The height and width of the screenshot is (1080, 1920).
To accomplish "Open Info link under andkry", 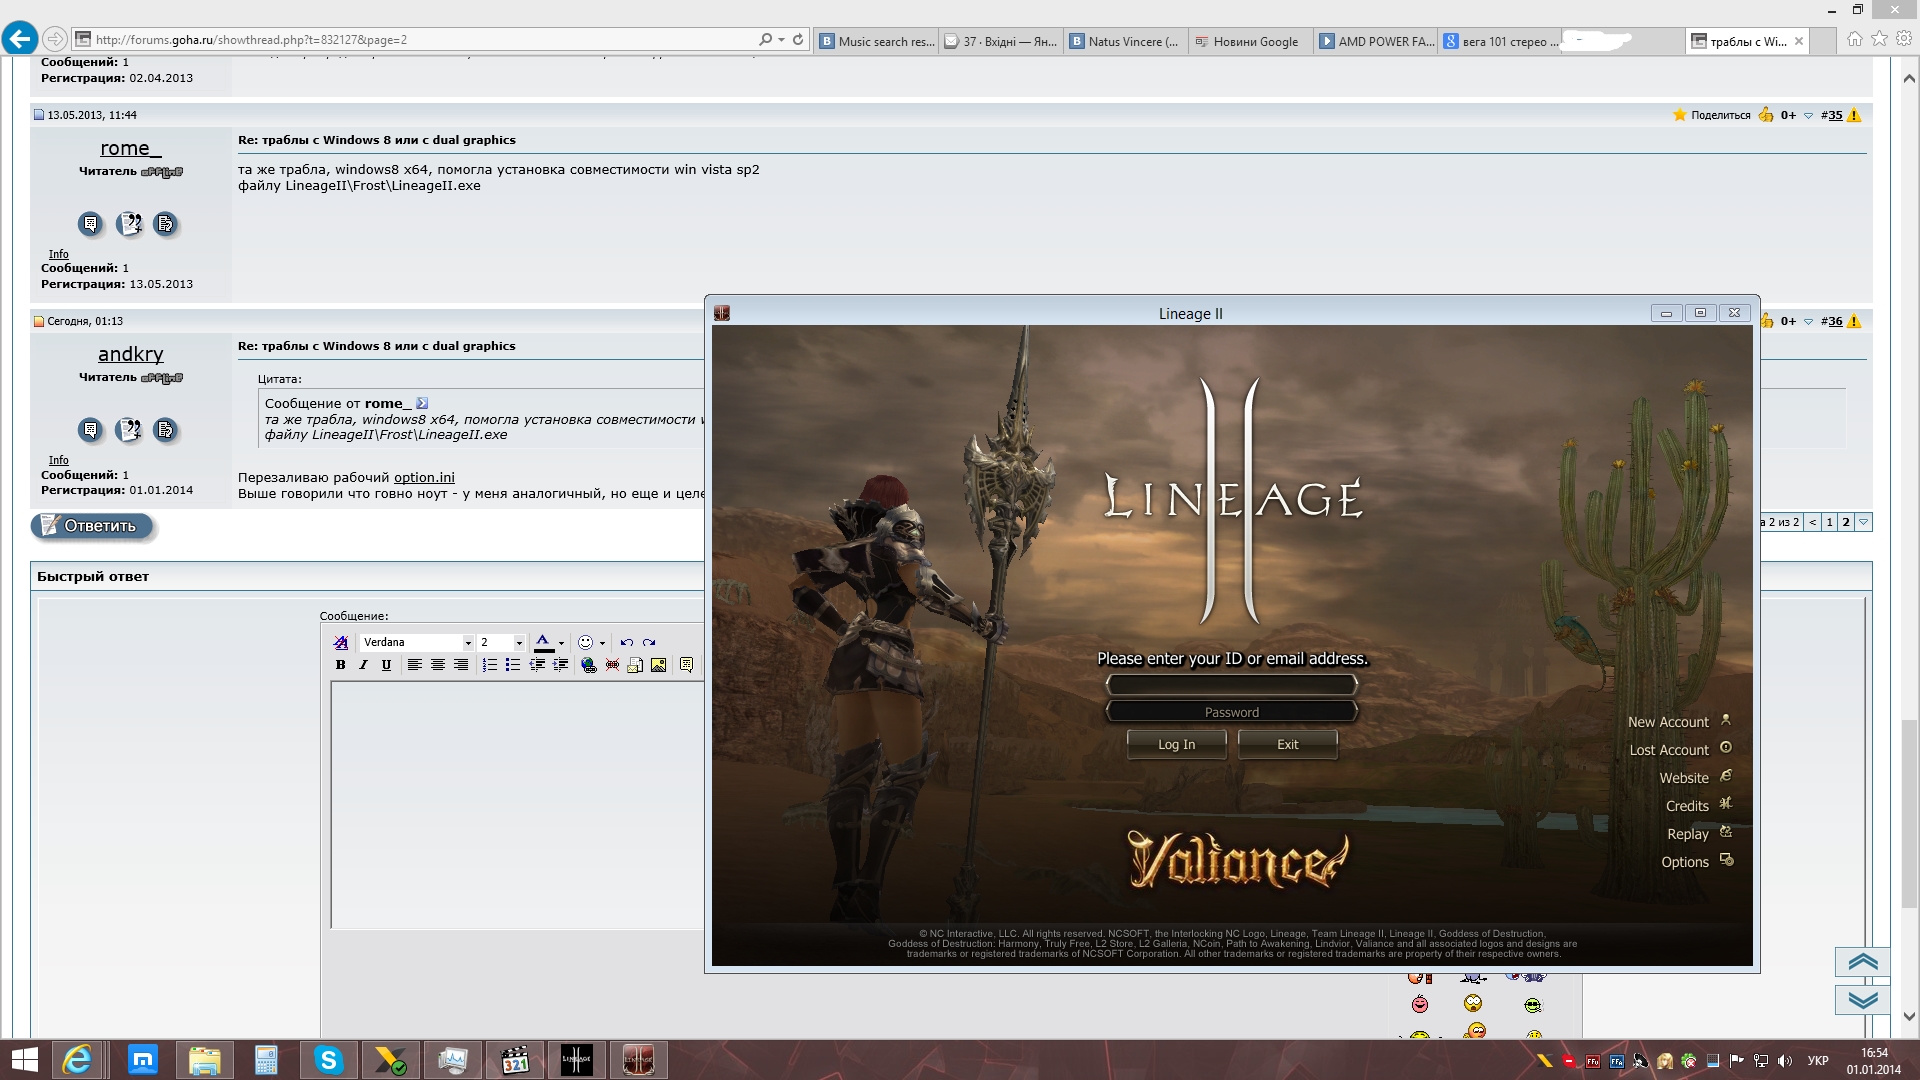I will 59,460.
